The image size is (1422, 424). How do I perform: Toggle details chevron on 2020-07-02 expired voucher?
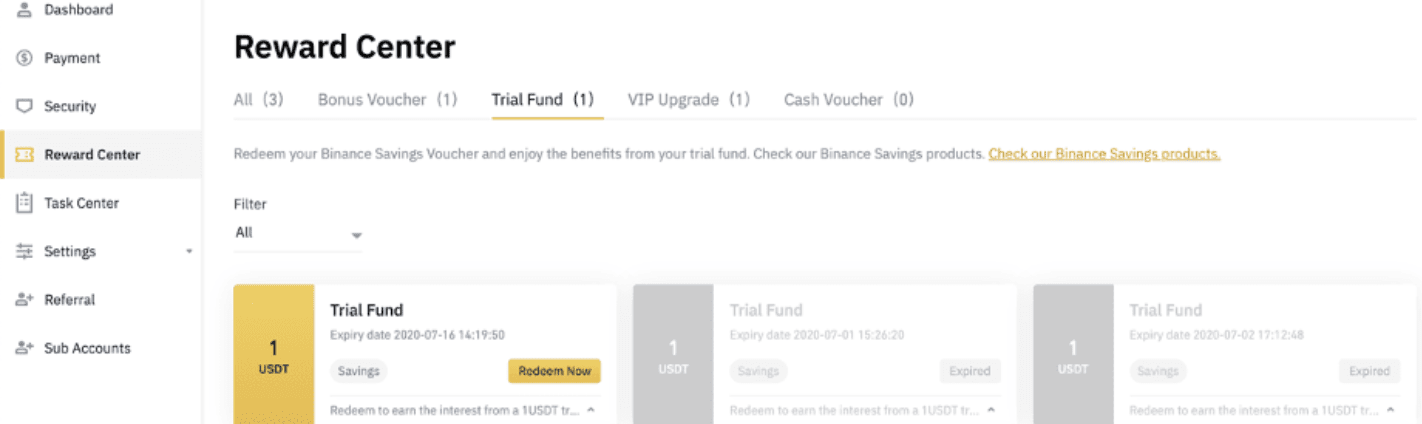coord(1391,410)
